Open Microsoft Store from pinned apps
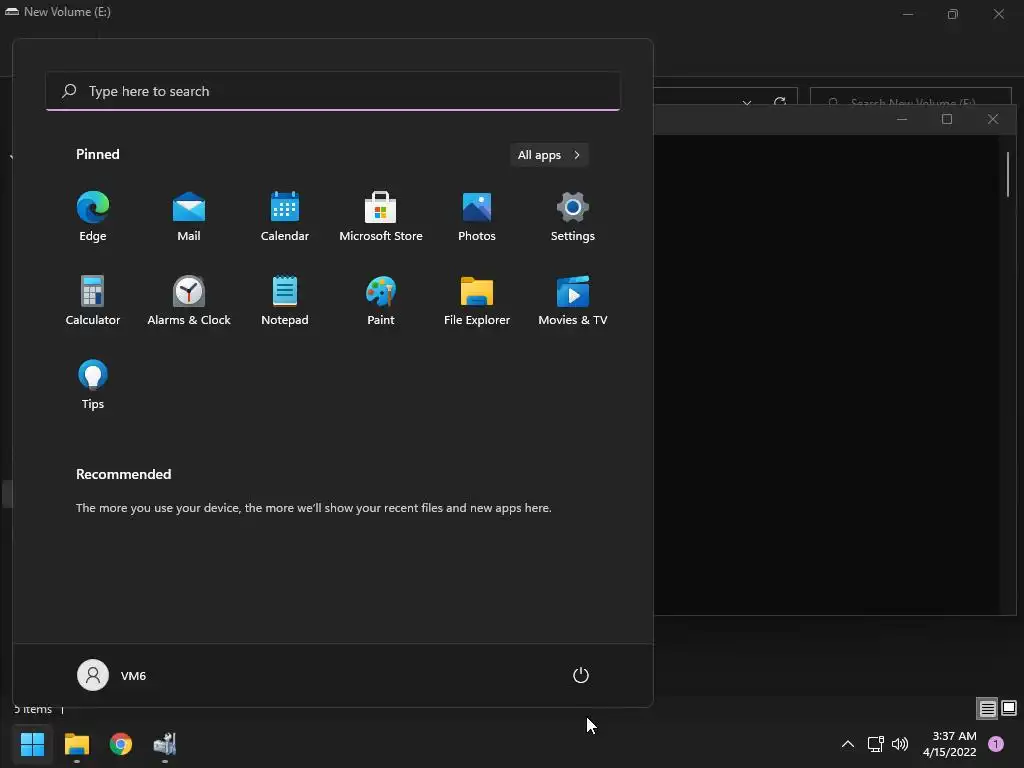Screen dimensions: 1024x768 point(381,216)
